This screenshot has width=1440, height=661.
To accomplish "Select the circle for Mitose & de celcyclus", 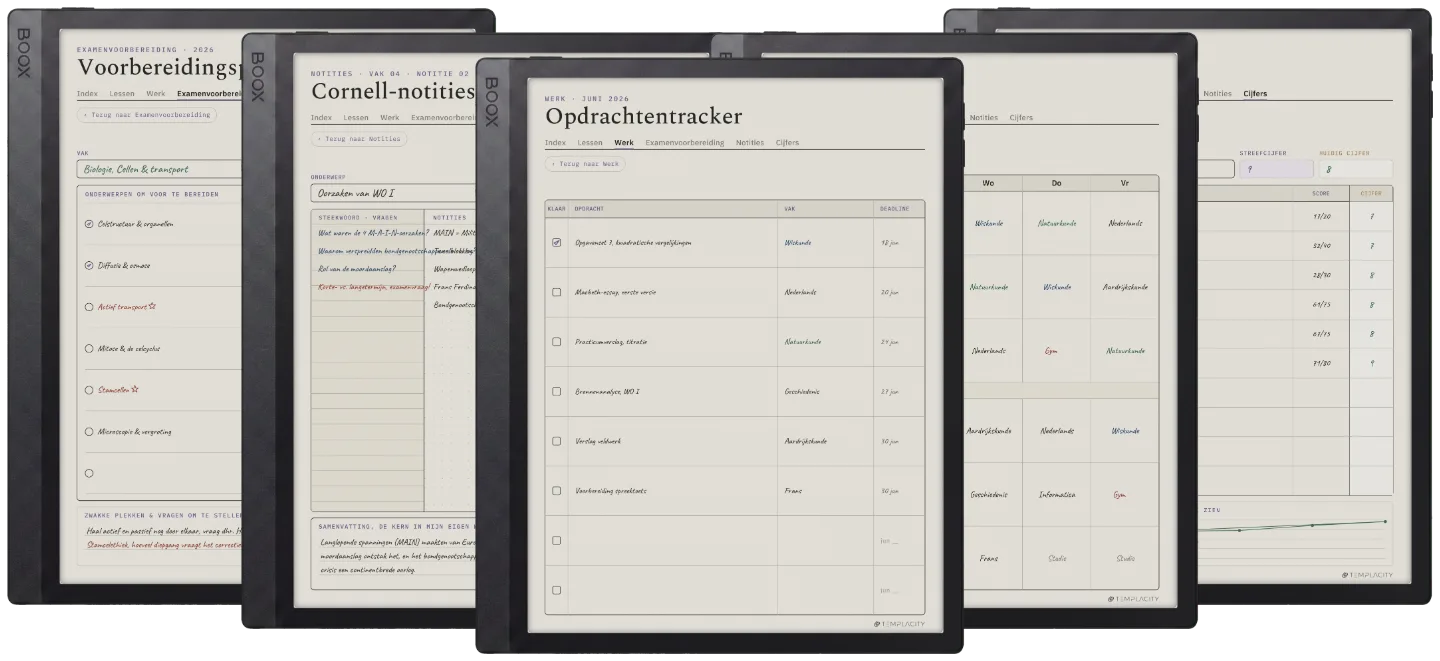I will click(89, 349).
